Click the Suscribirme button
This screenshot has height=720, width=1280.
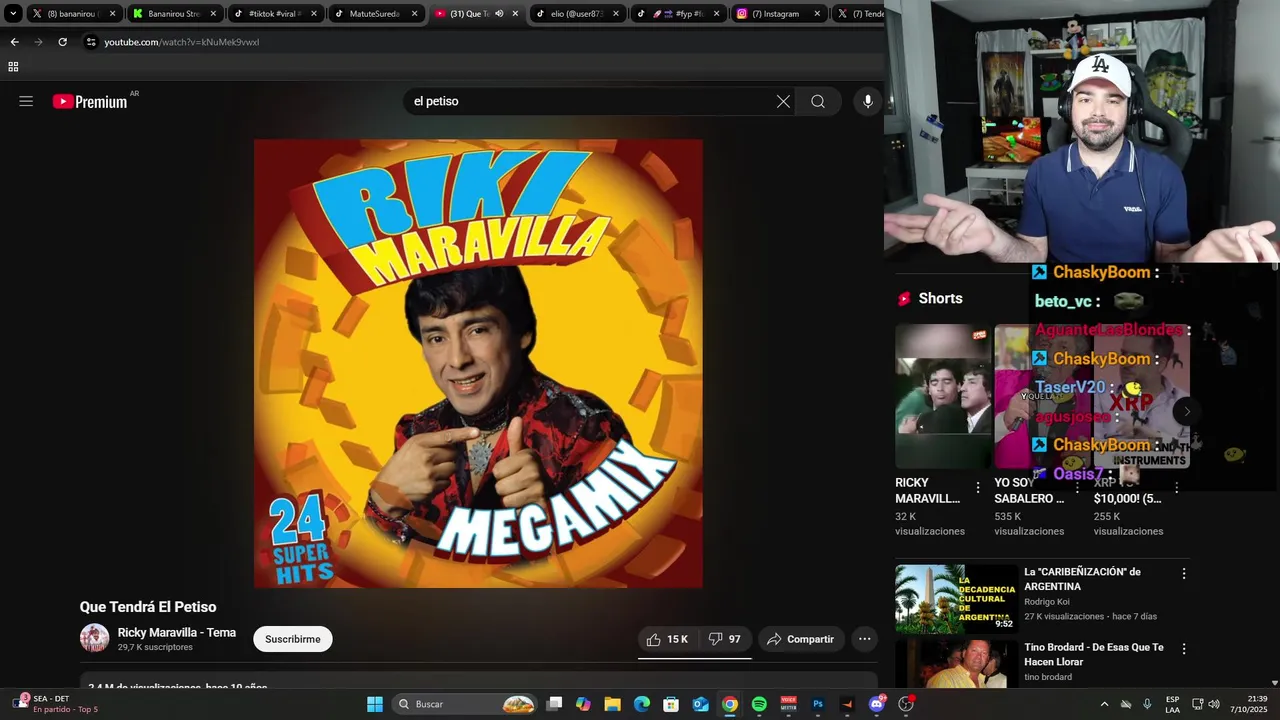293,639
